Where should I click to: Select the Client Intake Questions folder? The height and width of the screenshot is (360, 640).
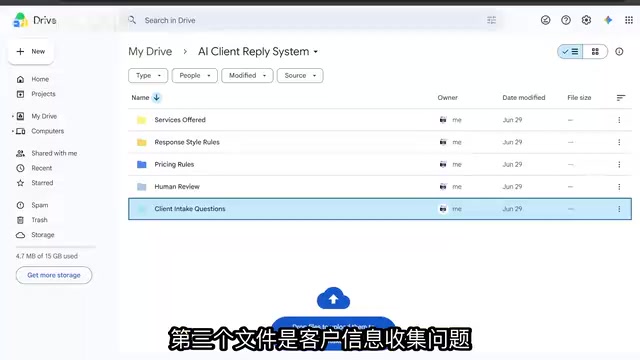(380, 209)
